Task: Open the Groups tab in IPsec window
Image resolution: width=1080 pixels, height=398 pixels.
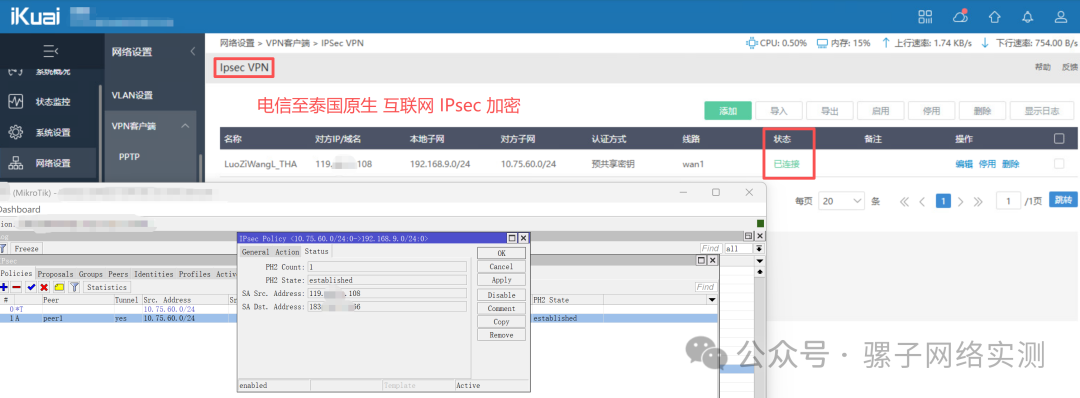Action: [x=91, y=274]
